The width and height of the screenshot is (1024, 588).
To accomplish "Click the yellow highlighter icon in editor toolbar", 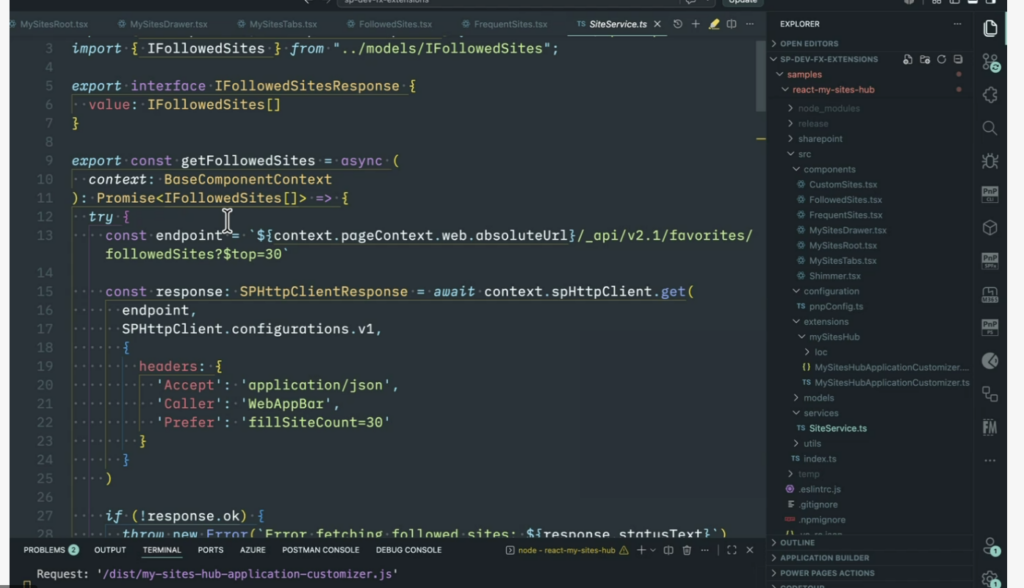I will pos(714,24).
